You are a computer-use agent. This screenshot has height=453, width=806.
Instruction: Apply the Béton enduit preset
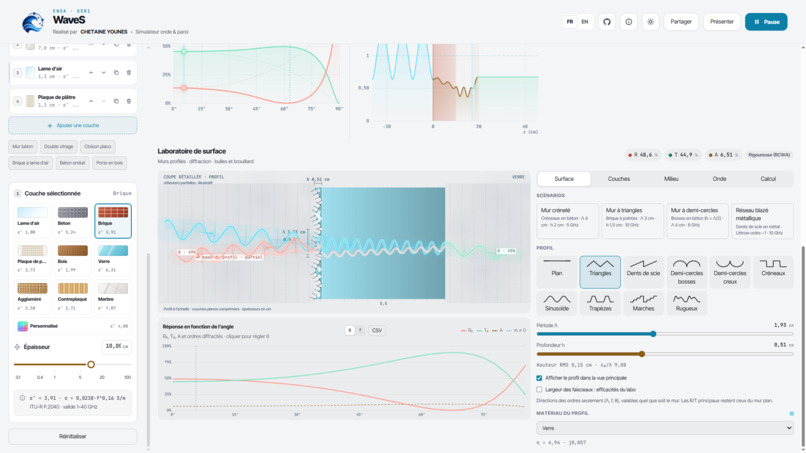click(72, 163)
